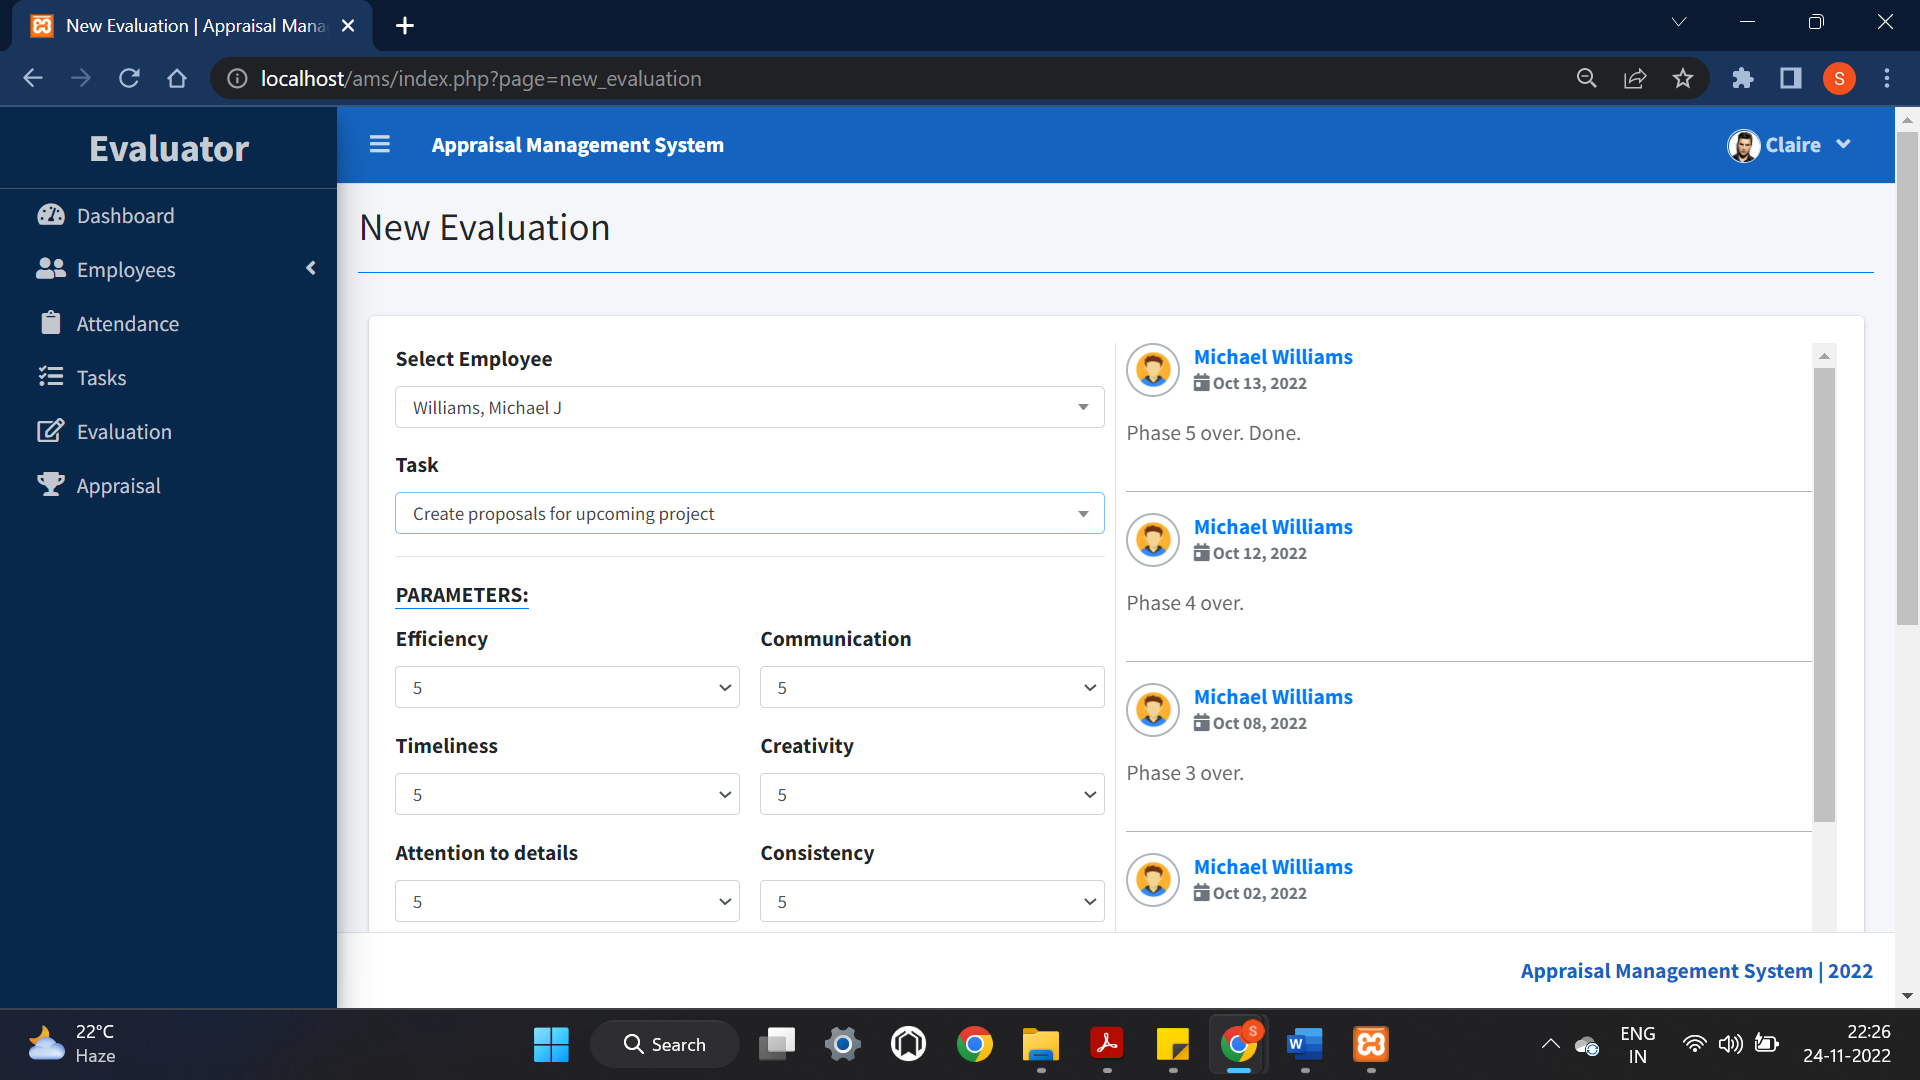The image size is (1920, 1080).
Task: Click the hamburger menu icon
Action: click(x=380, y=144)
